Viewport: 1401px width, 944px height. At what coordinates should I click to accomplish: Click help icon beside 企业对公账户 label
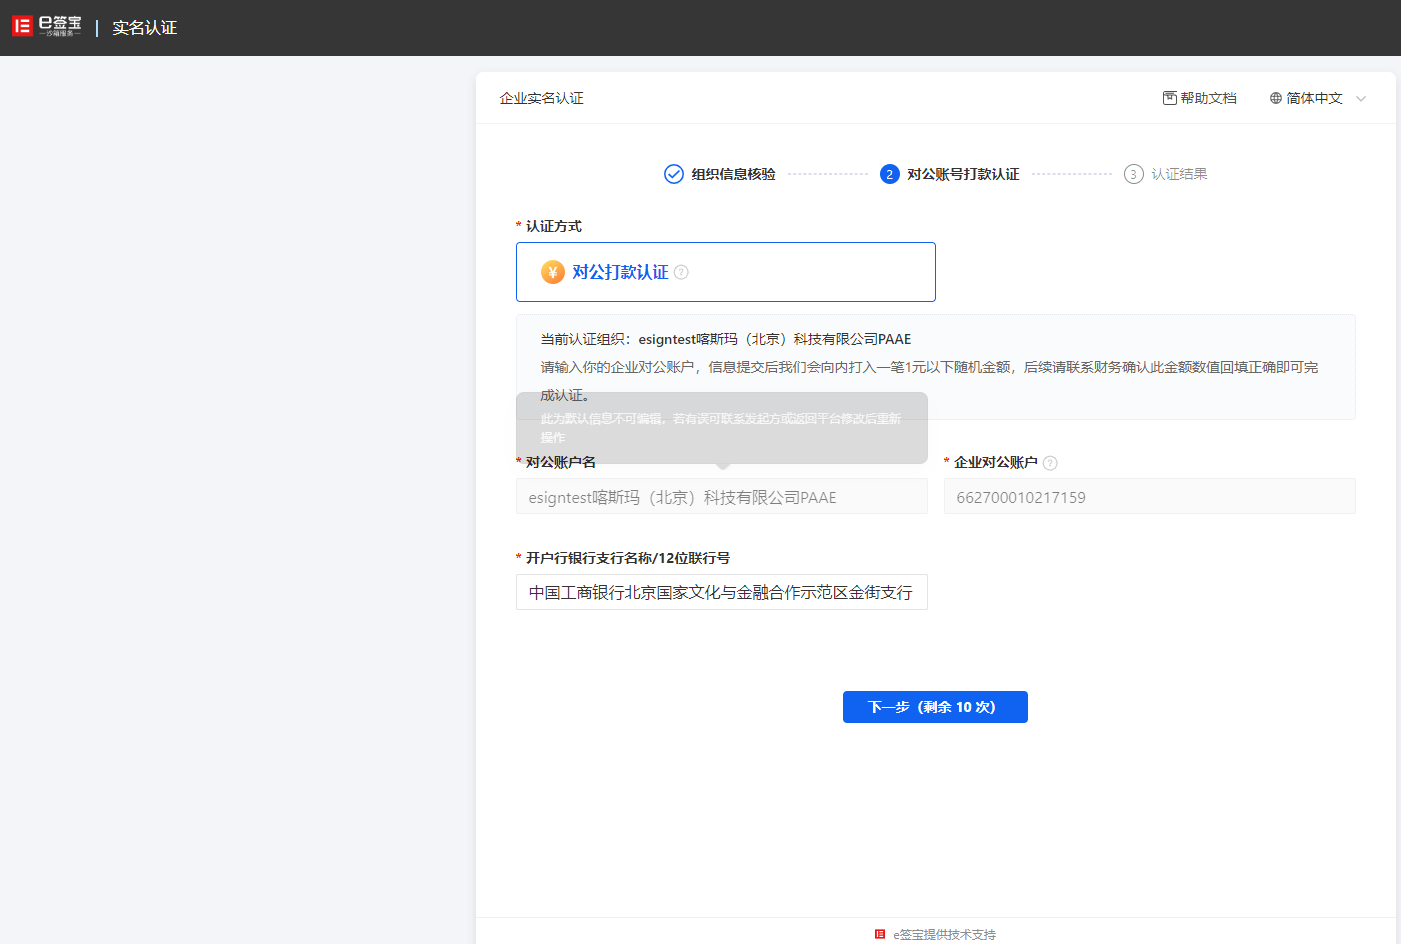1050,463
